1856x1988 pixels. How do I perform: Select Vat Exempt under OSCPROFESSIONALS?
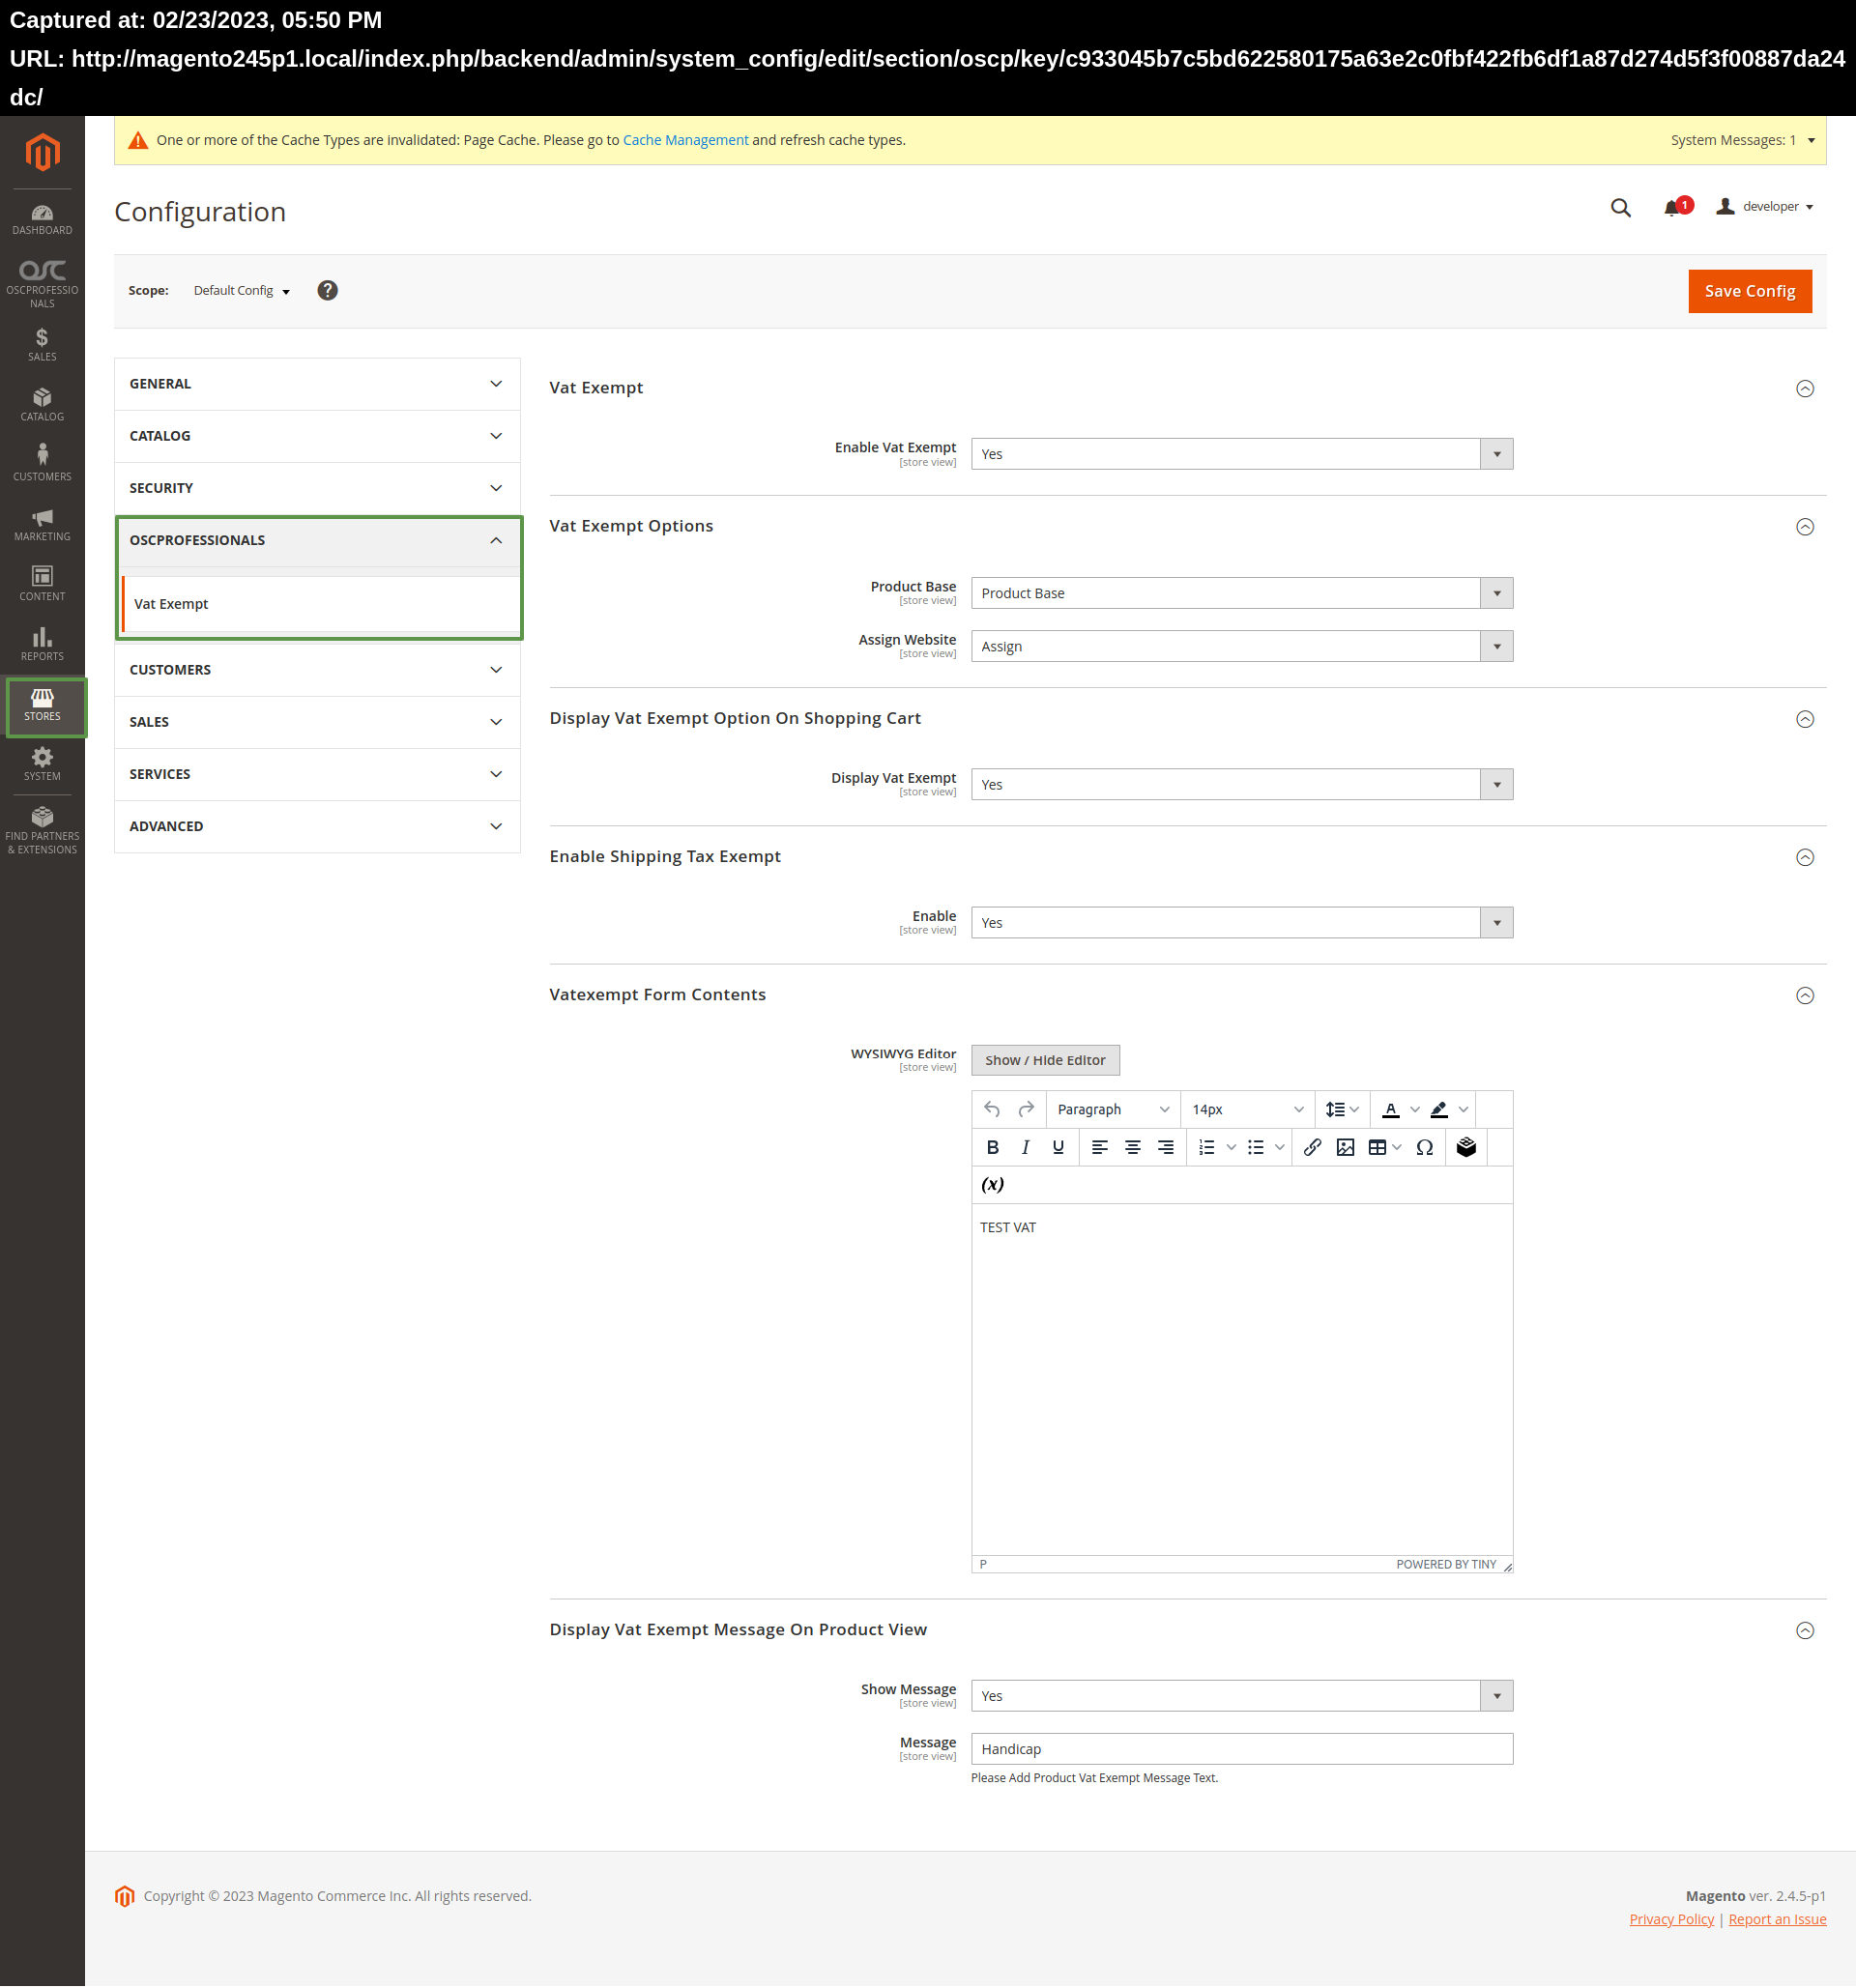(x=171, y=603)
